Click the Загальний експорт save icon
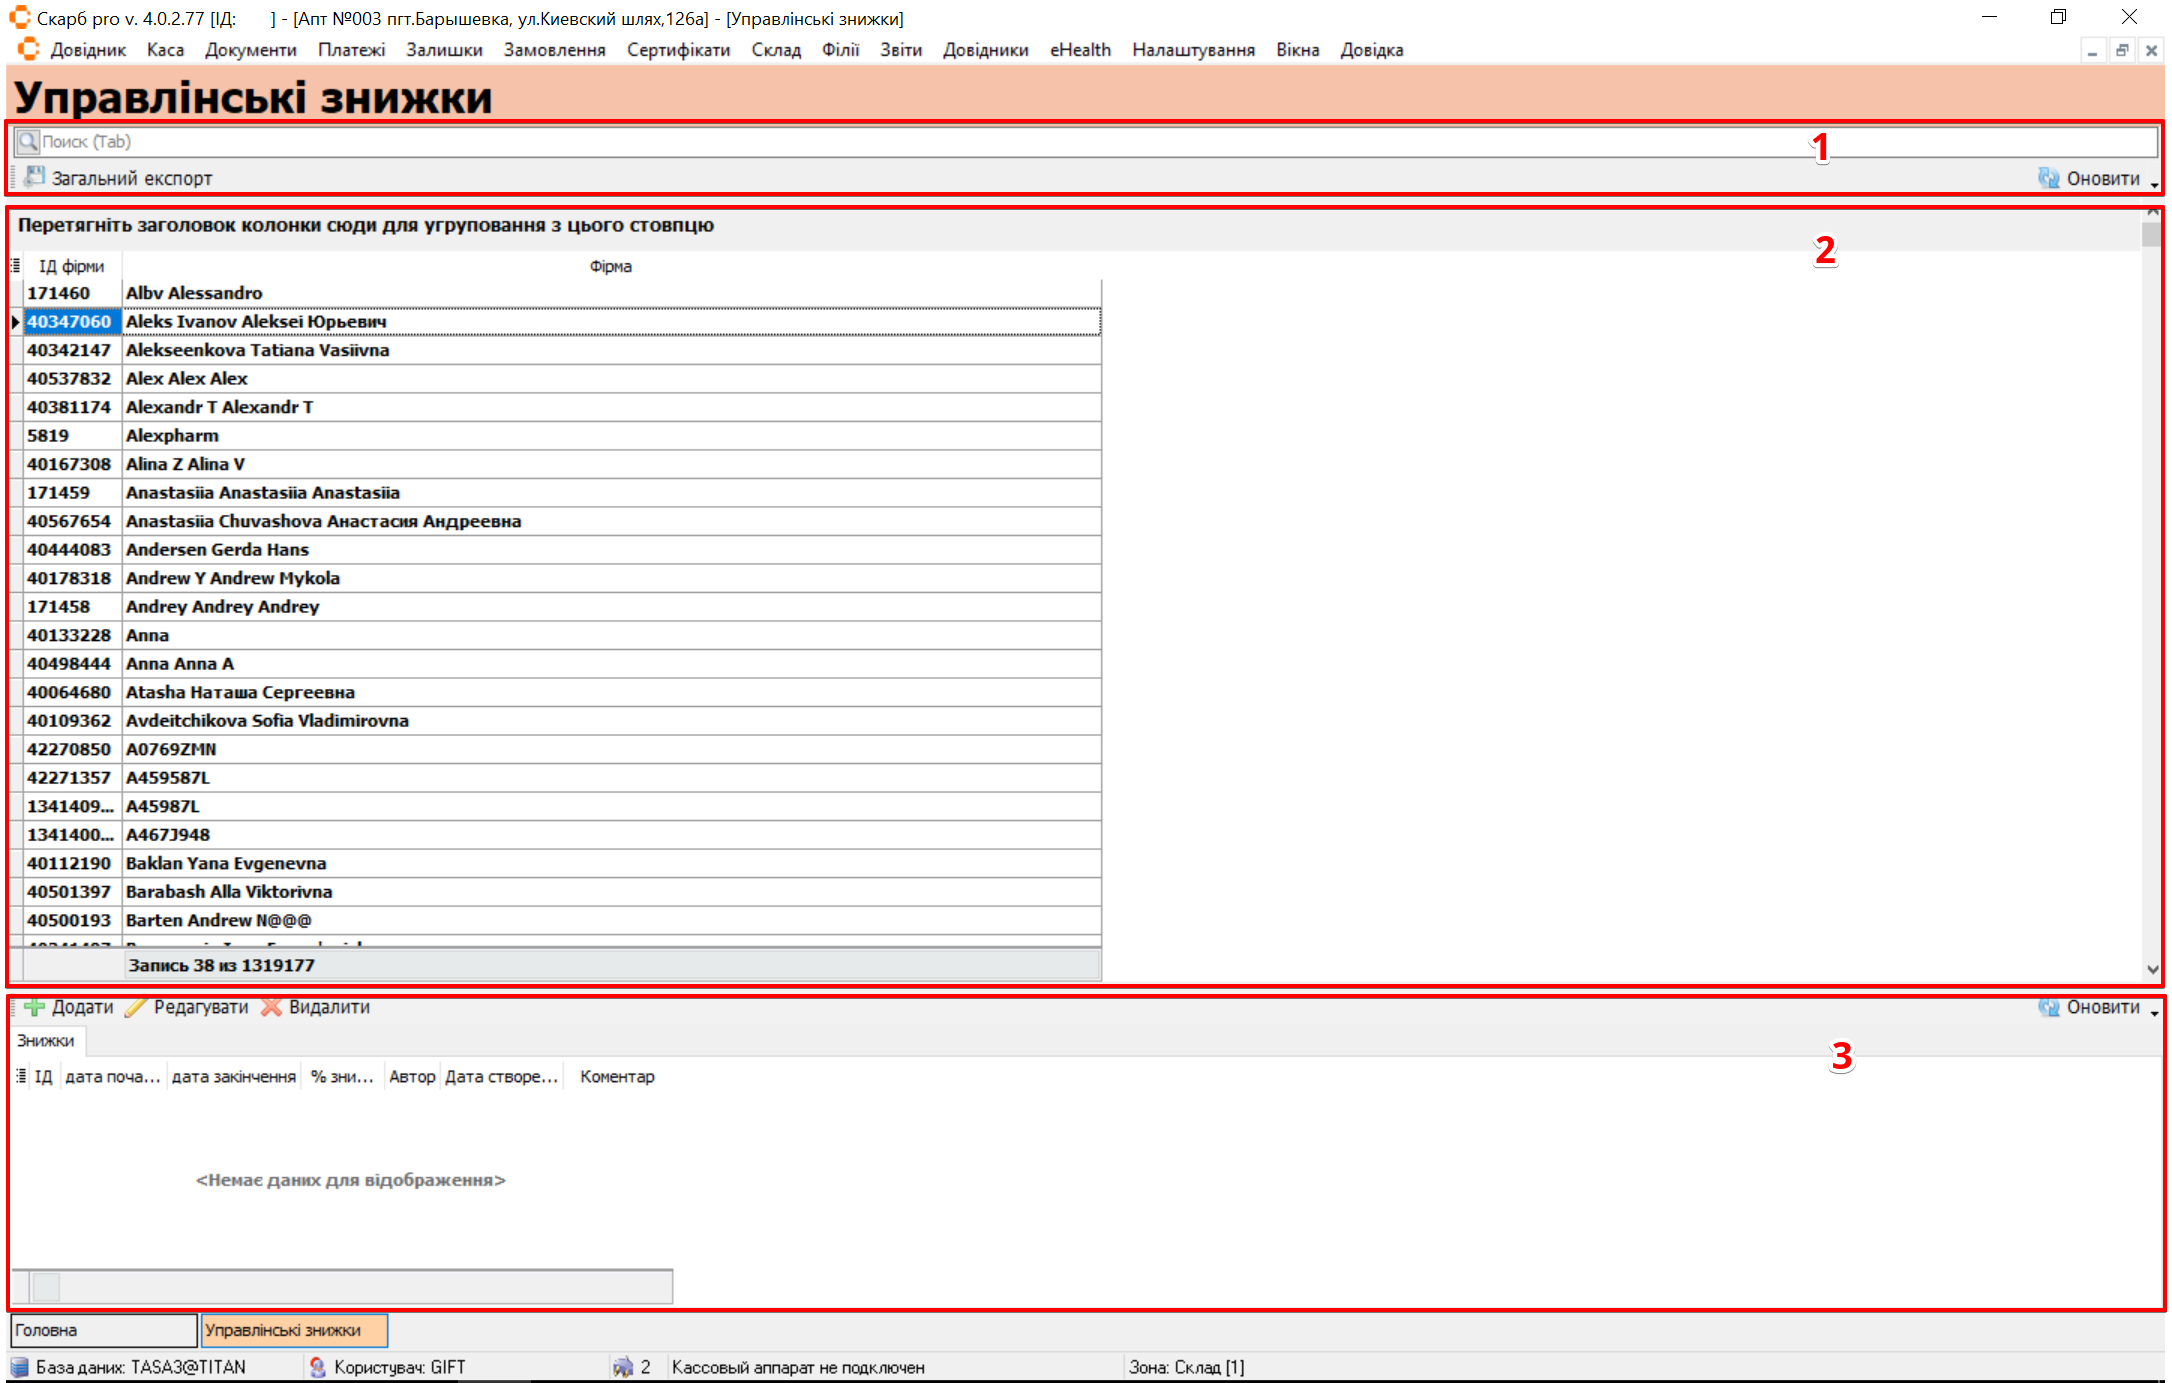The width and height of the screenshot is (2172, 1383). (35, 177)
